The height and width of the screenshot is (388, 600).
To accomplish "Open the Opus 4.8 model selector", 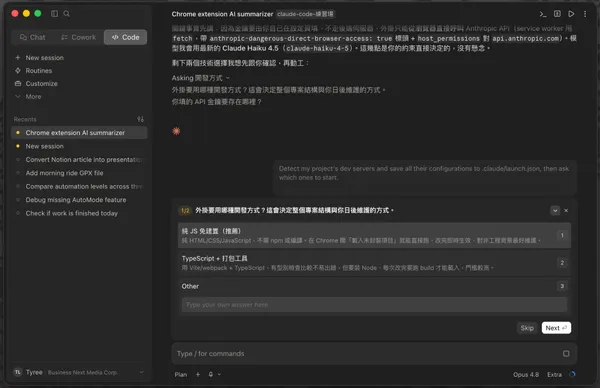I will (x=526, y=375).
